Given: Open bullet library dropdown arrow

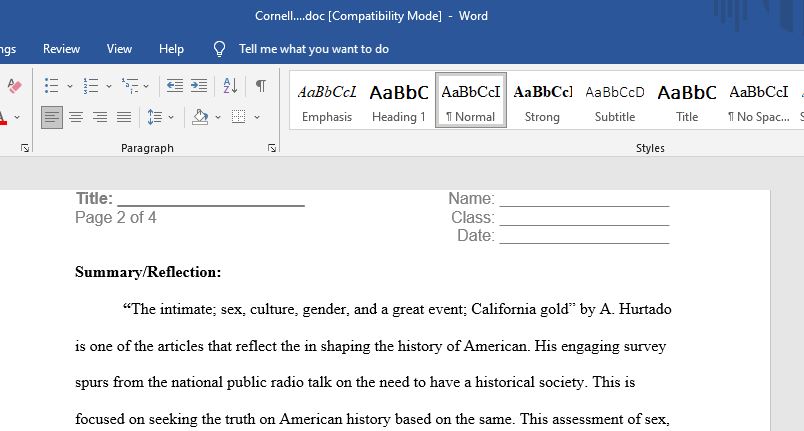Looking at the screenshot, I should click(70, 86).
